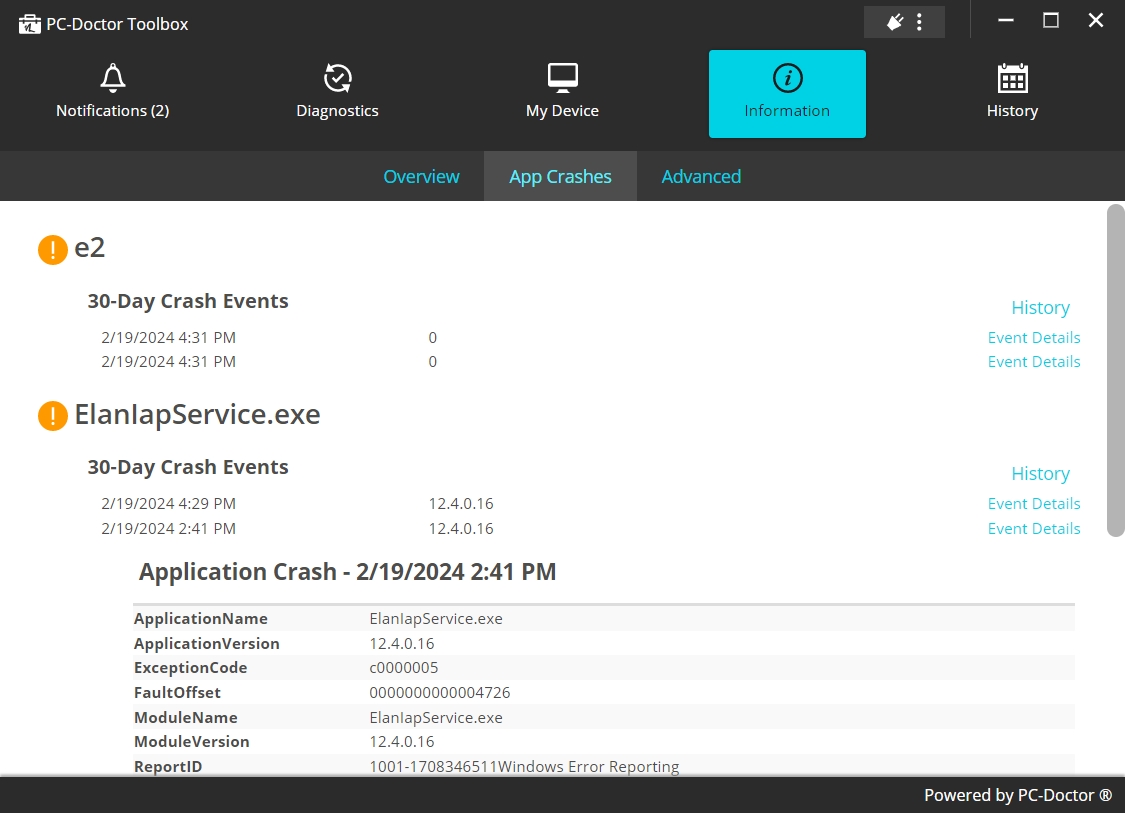Click the ModuleName value ElanIapService.exe

pyautogui.click(x=436, y=718)
